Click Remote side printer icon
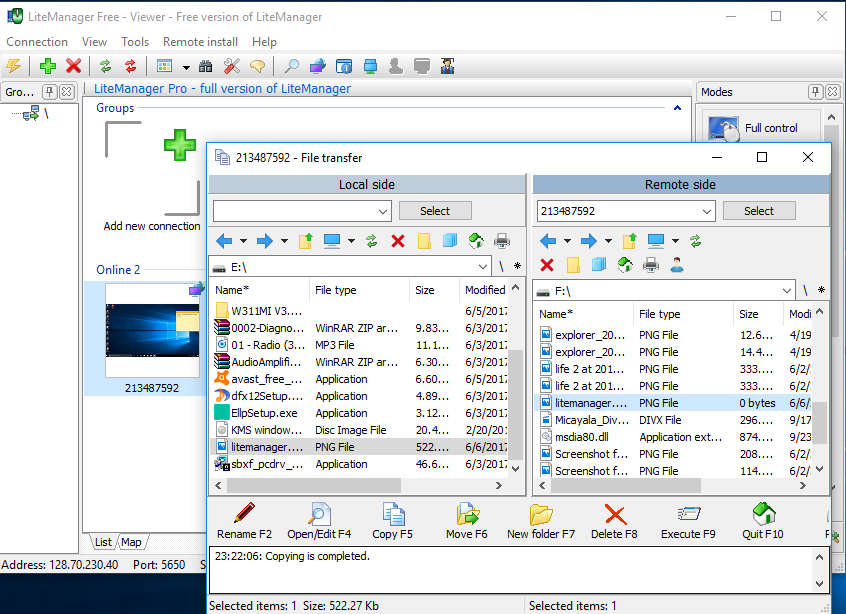Image resolution: width=846 pixels, height=614 pixels. coord(651,265)
